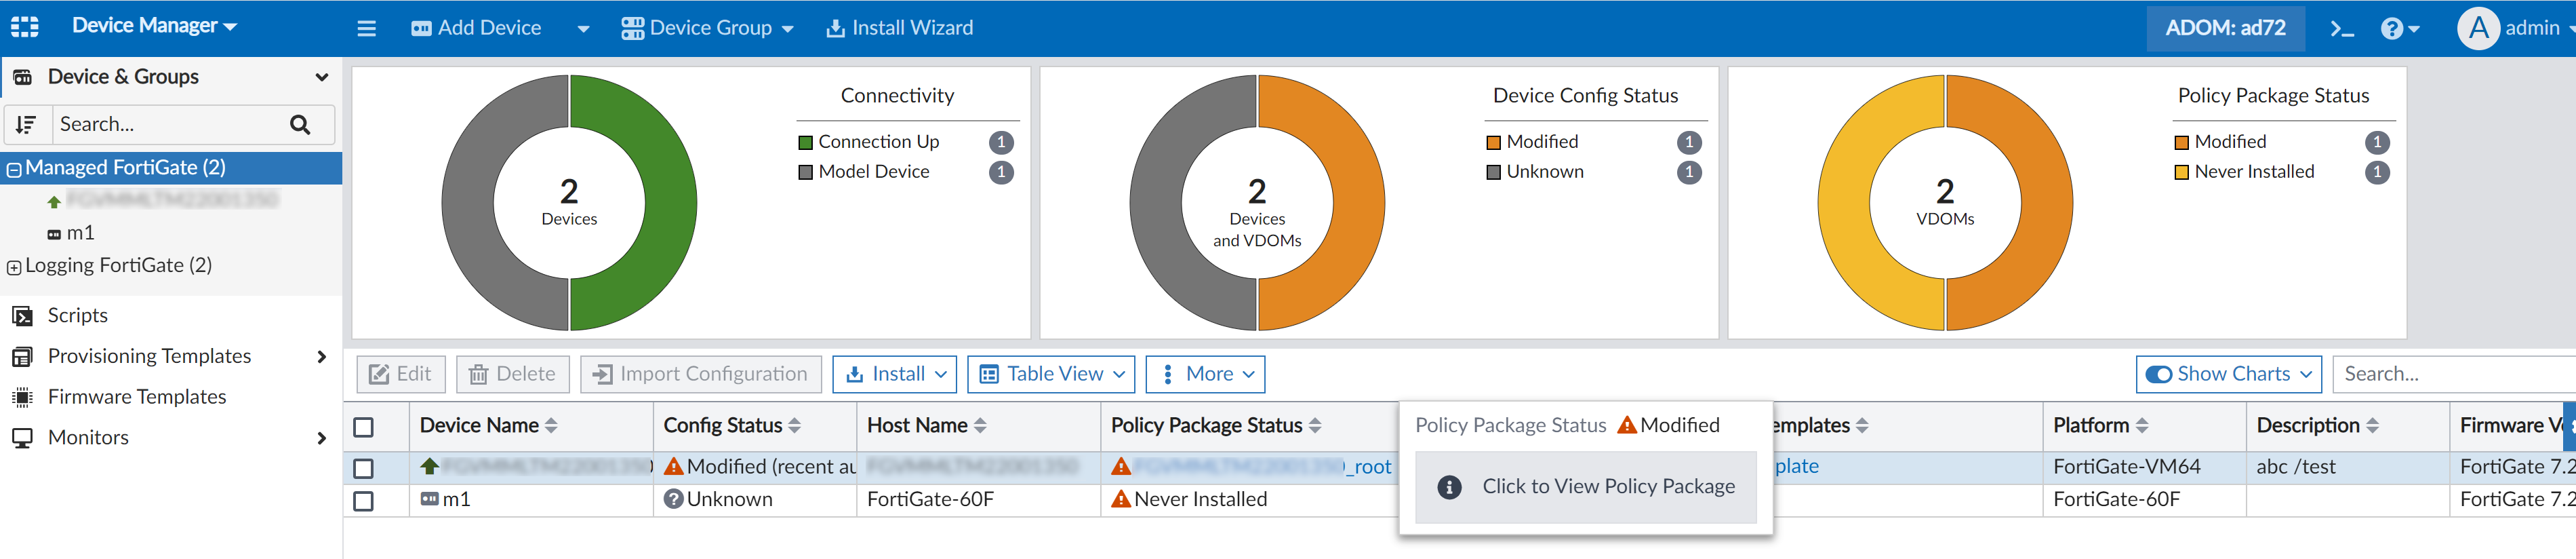
Task: Click the green Connection Up legend swatch
Action: pos(805,142)
